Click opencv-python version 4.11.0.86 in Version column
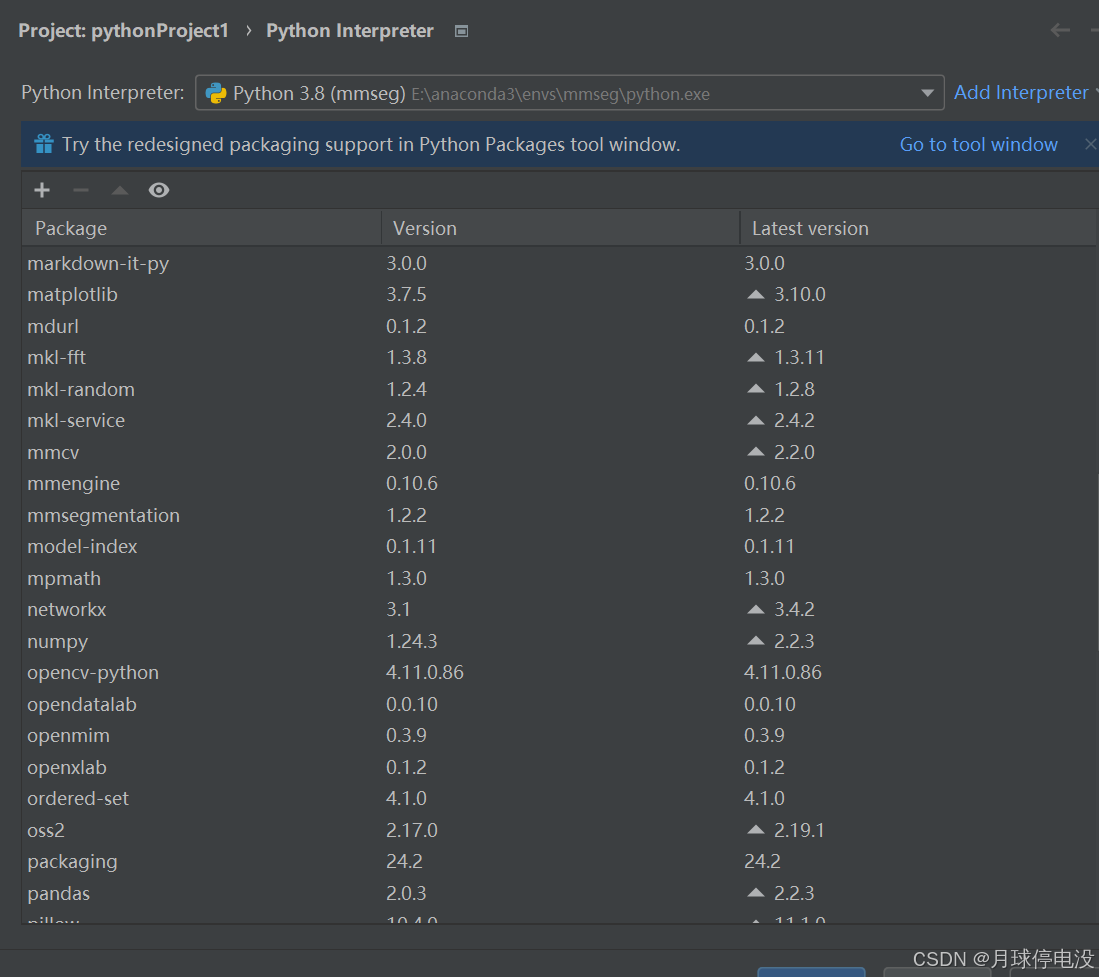This screenshot has width=1099, height=977. pos(425,672)
